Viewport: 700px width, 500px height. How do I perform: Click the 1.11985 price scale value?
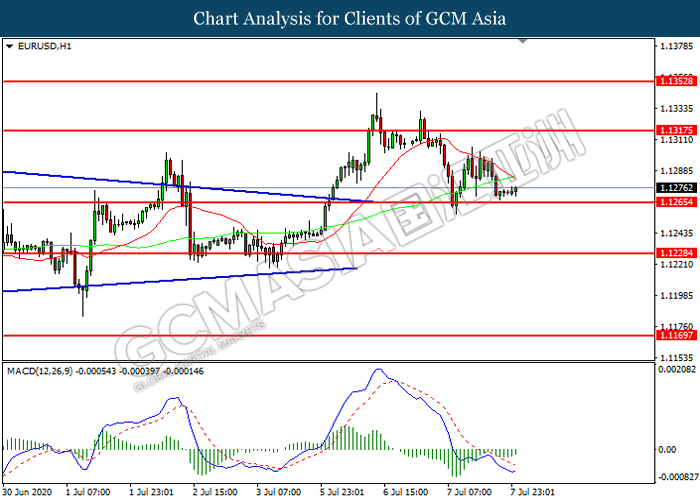click(x=677, y=295)
